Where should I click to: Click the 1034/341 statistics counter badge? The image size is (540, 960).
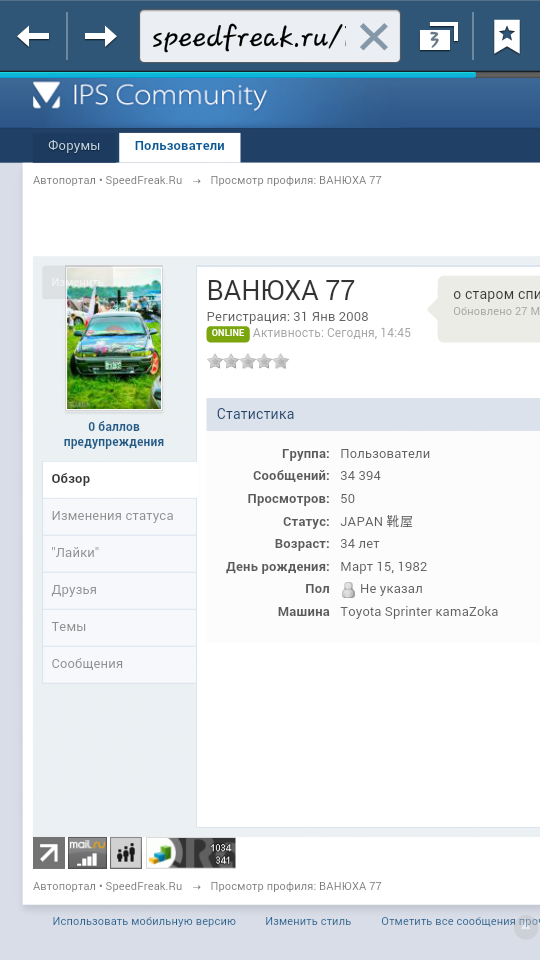point(190,853)
